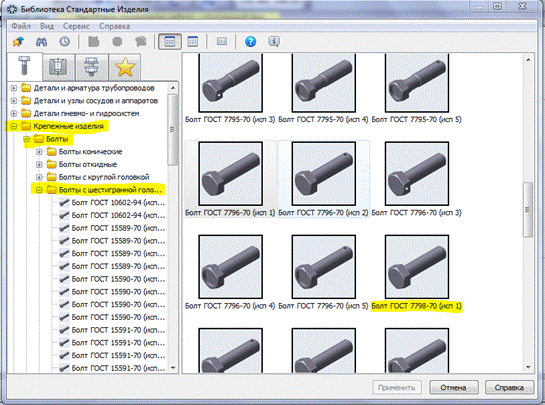Select thumbnail Болт ГОСТ 7796-70 (исп 2)

[324, 173]
